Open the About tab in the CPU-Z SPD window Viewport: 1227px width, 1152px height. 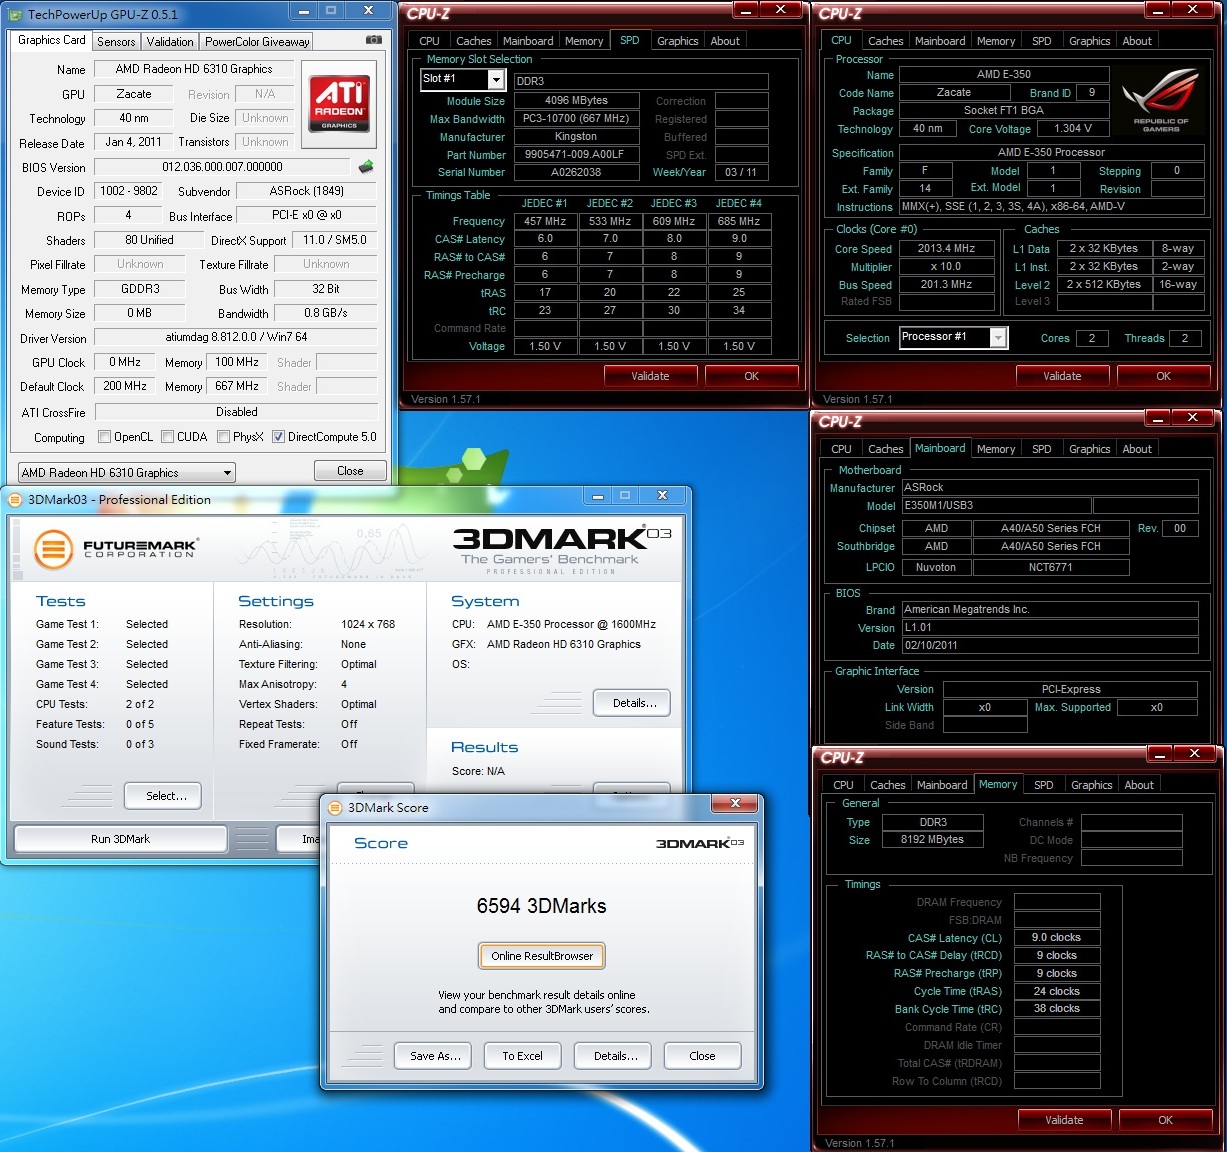[x=725, y=41]
